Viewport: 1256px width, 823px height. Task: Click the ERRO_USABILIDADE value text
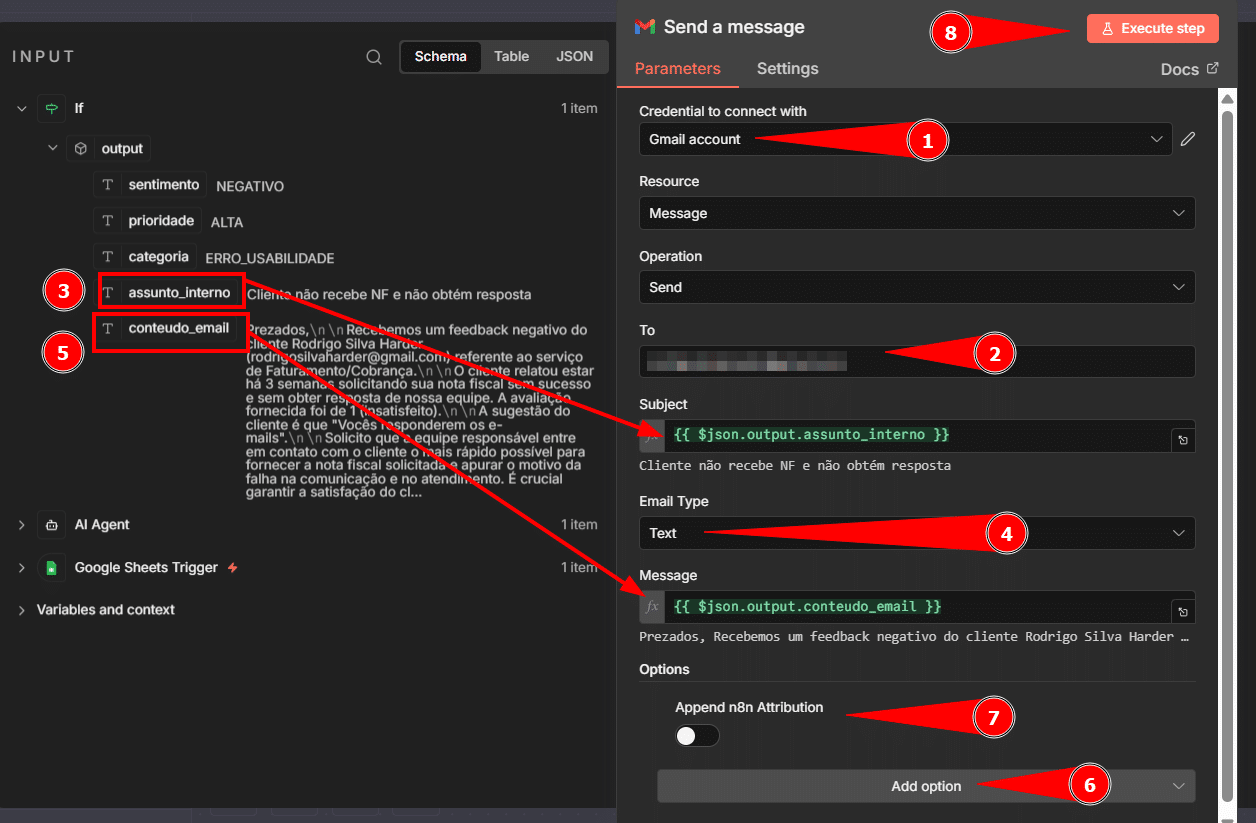pyautogui.click(x=270, y=258)
